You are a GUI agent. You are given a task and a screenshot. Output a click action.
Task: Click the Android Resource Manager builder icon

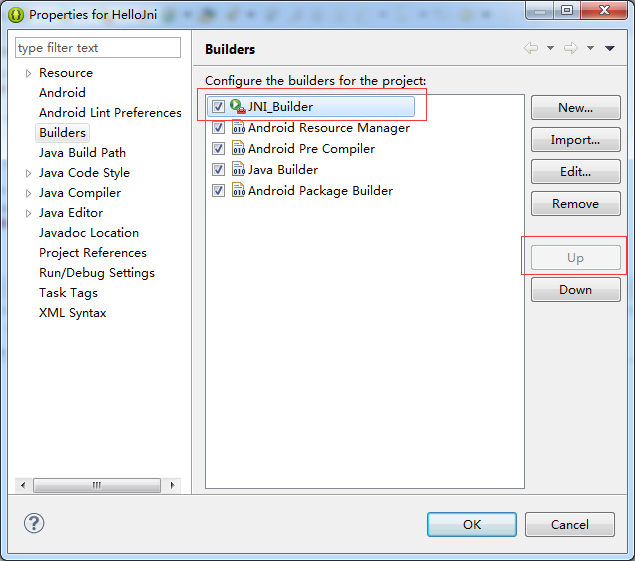[238, 128]
